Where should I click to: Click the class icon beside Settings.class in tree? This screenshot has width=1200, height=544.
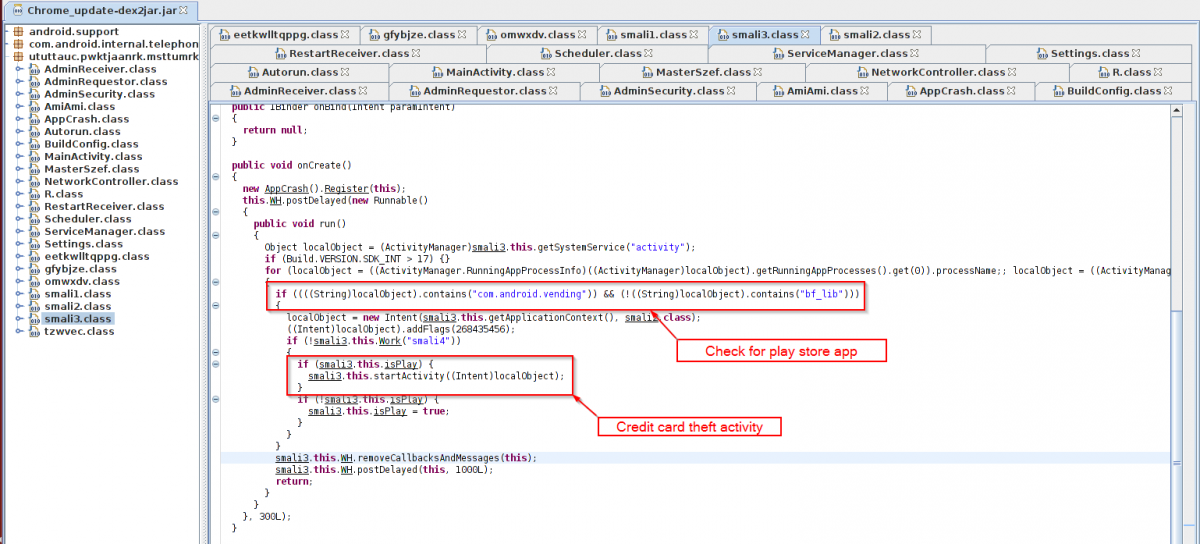tap(34, 244)
